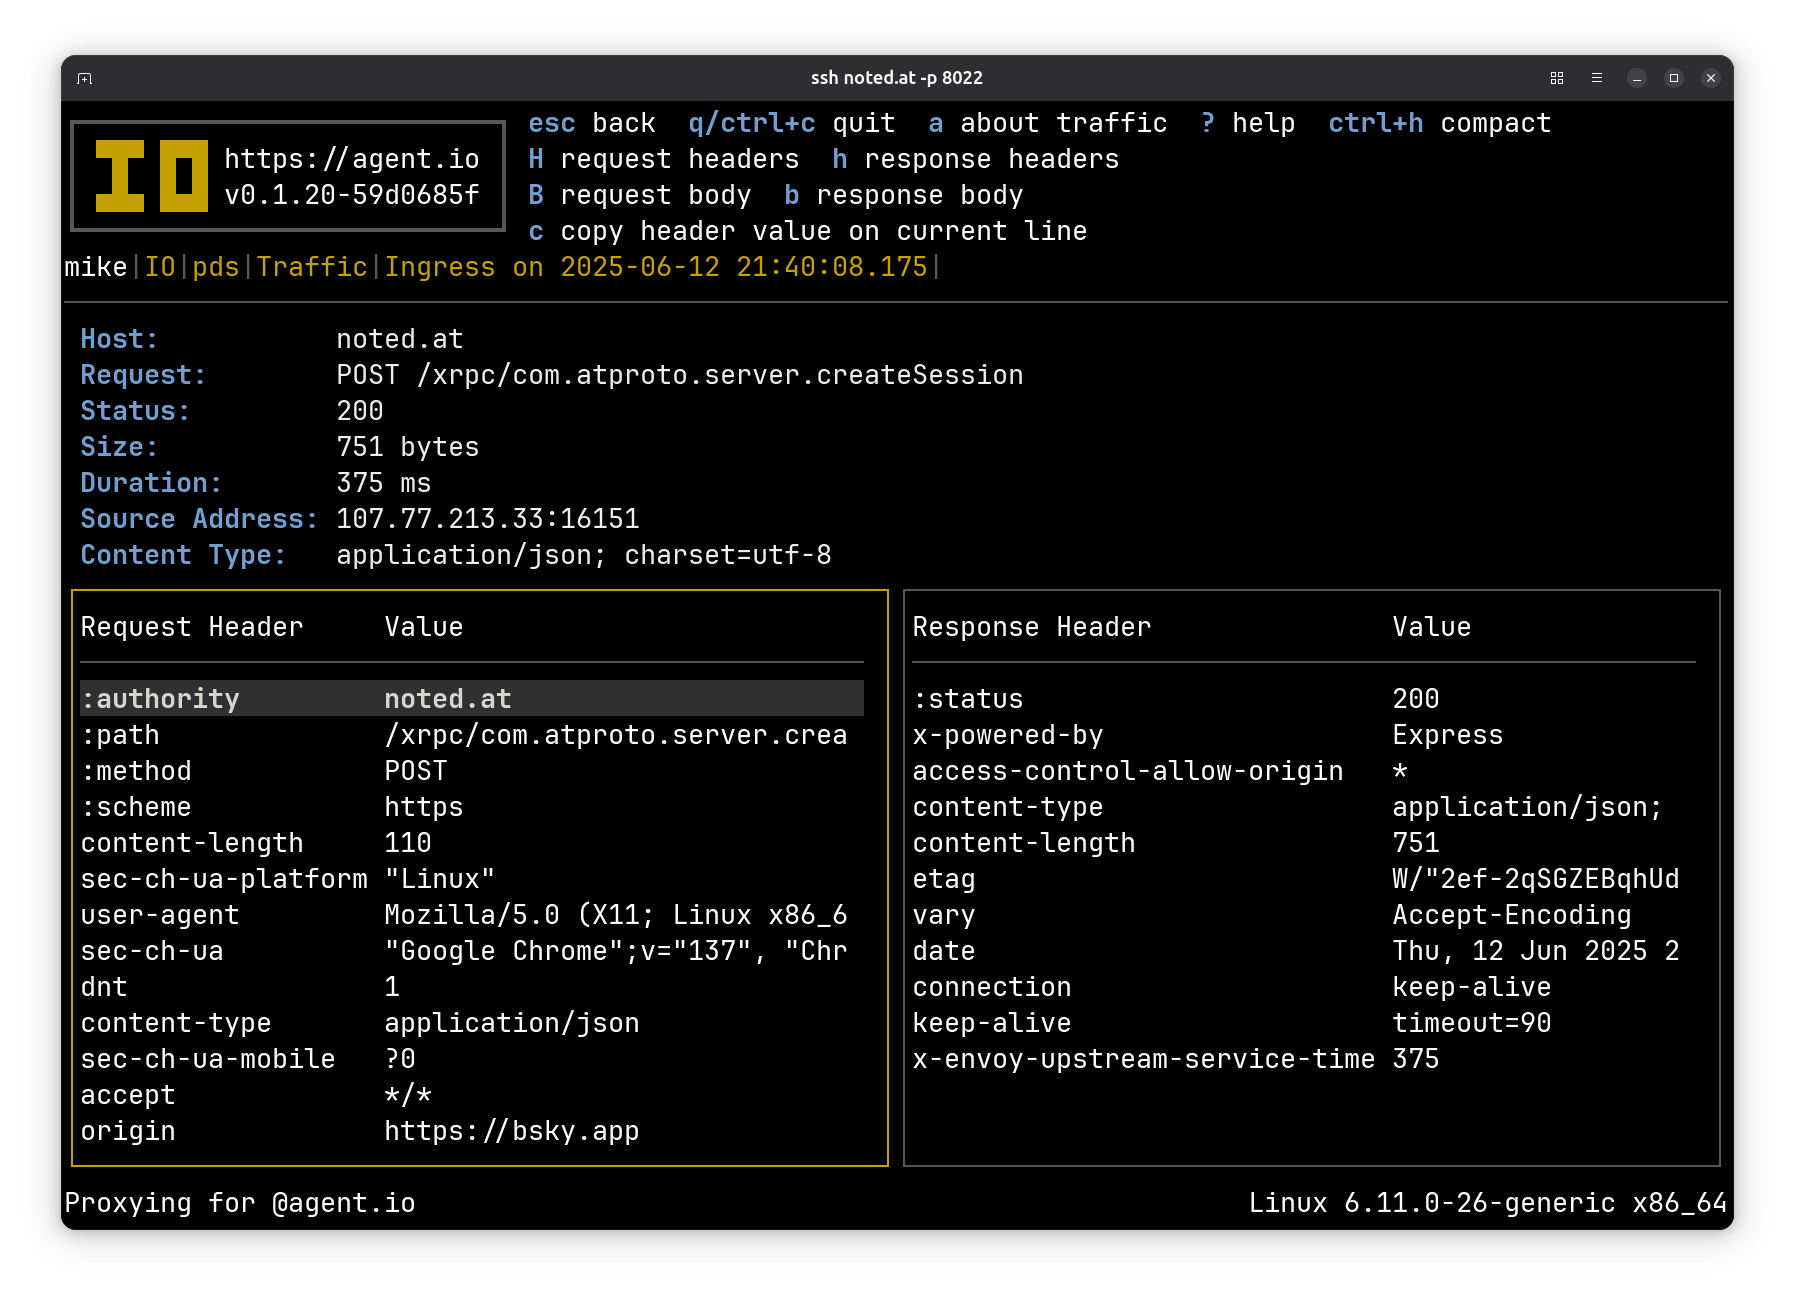Open the https://agent.io link
The height and width of the screenshot is (1297, 1795).
click(352, 159)
